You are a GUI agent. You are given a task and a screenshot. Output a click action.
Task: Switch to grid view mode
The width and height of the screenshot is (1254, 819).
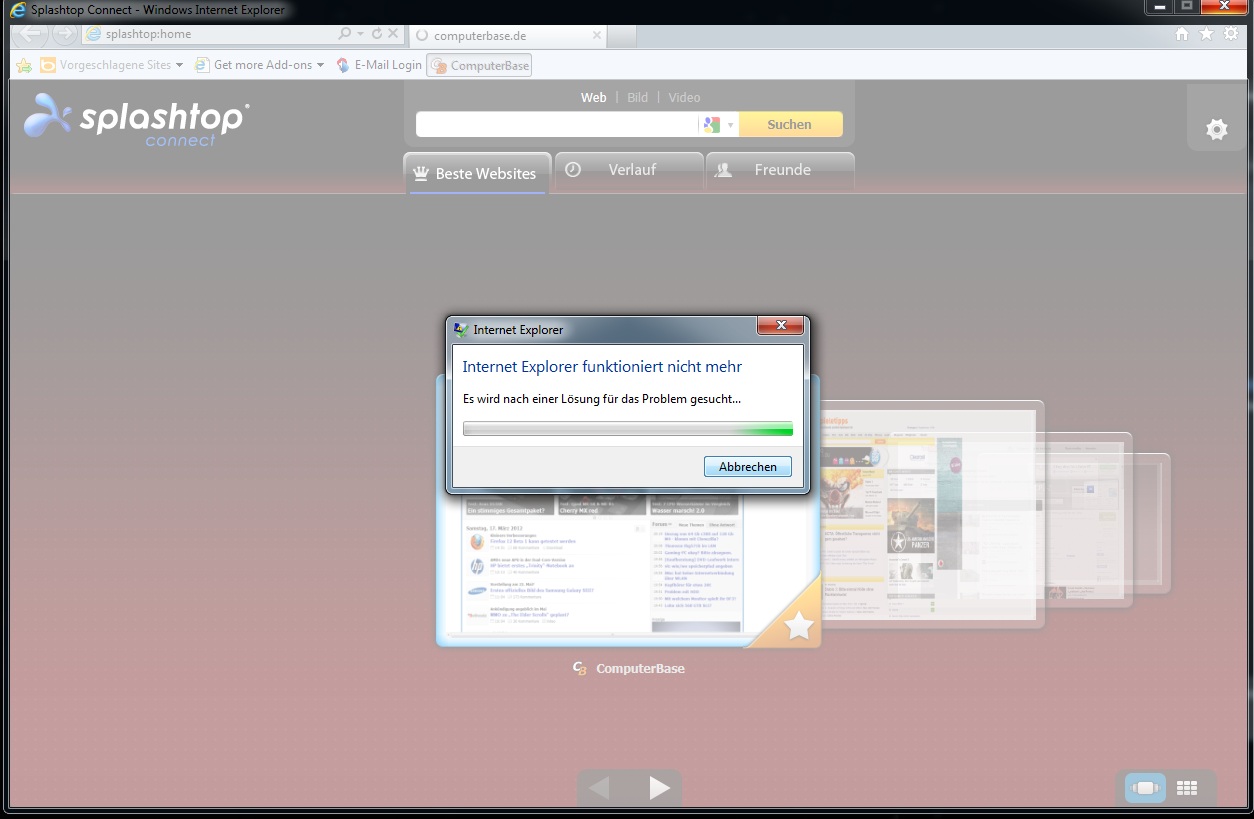[1187, 788]
